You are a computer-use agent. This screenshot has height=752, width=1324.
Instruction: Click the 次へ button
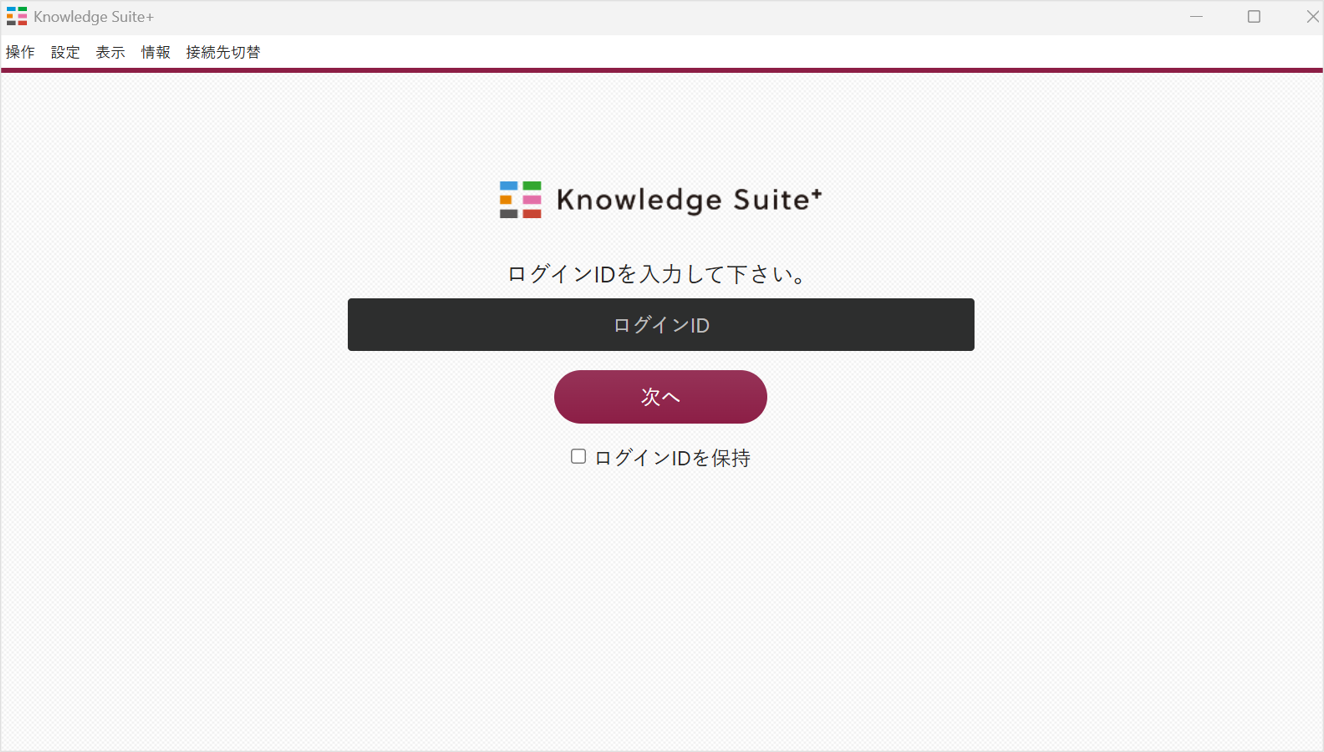[x=660, y=397]
